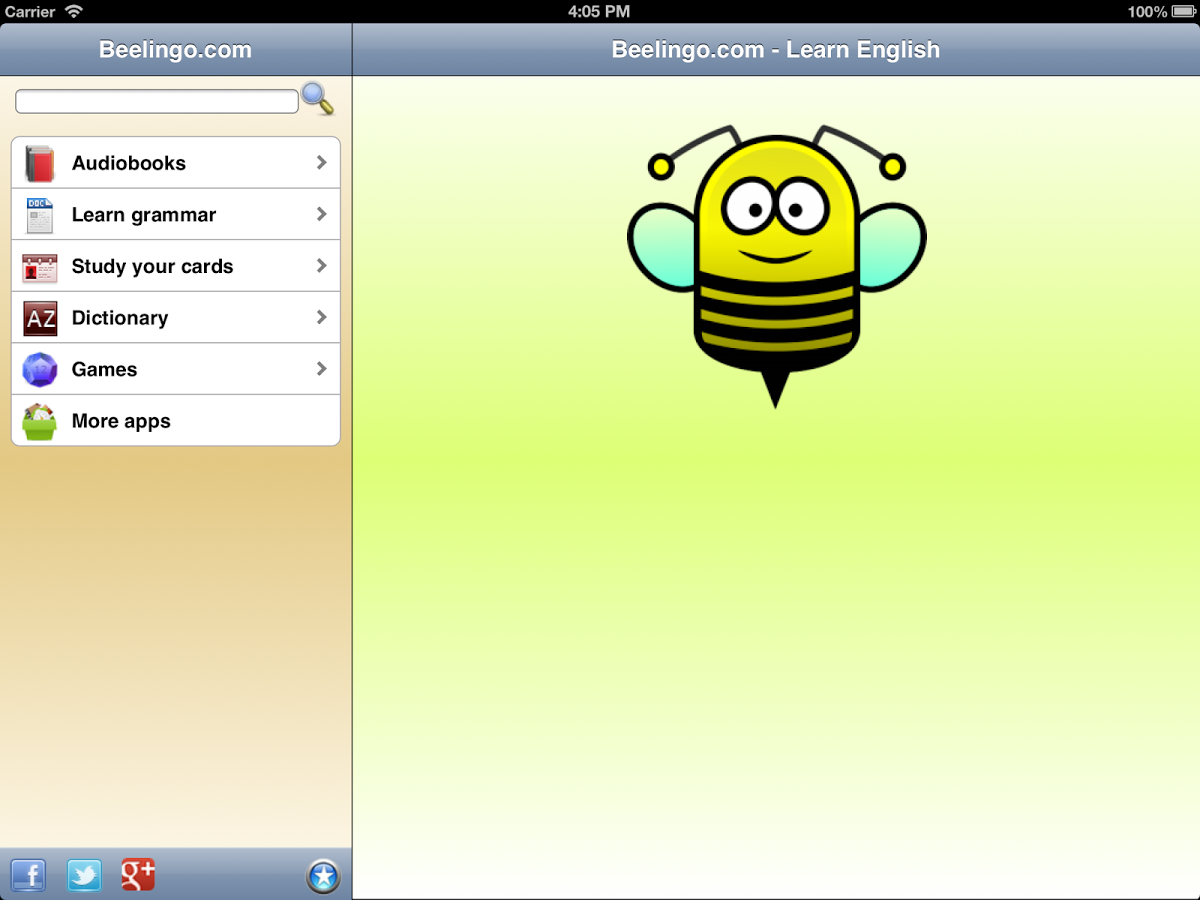Tap the star rating icon
Screen dimensions: 1200x900
pyautogui.click(x=323, y=877)
